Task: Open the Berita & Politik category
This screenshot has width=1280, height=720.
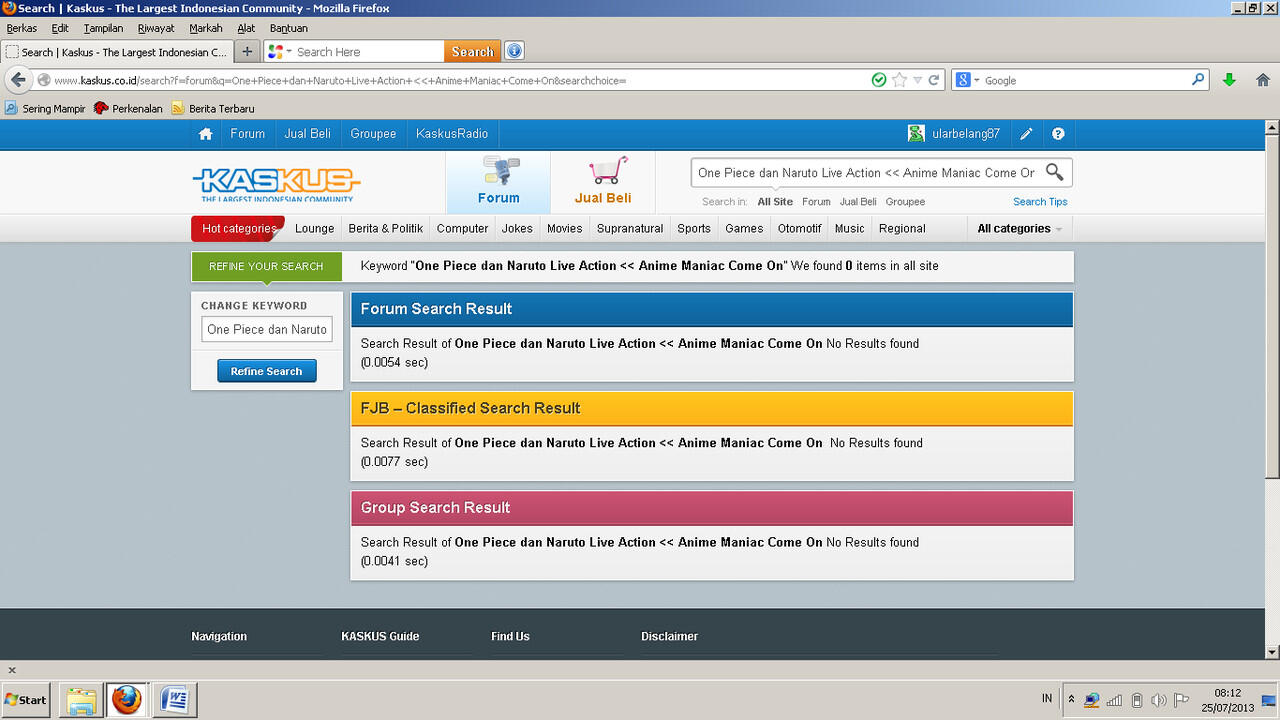Action: [x=385, y=229]
